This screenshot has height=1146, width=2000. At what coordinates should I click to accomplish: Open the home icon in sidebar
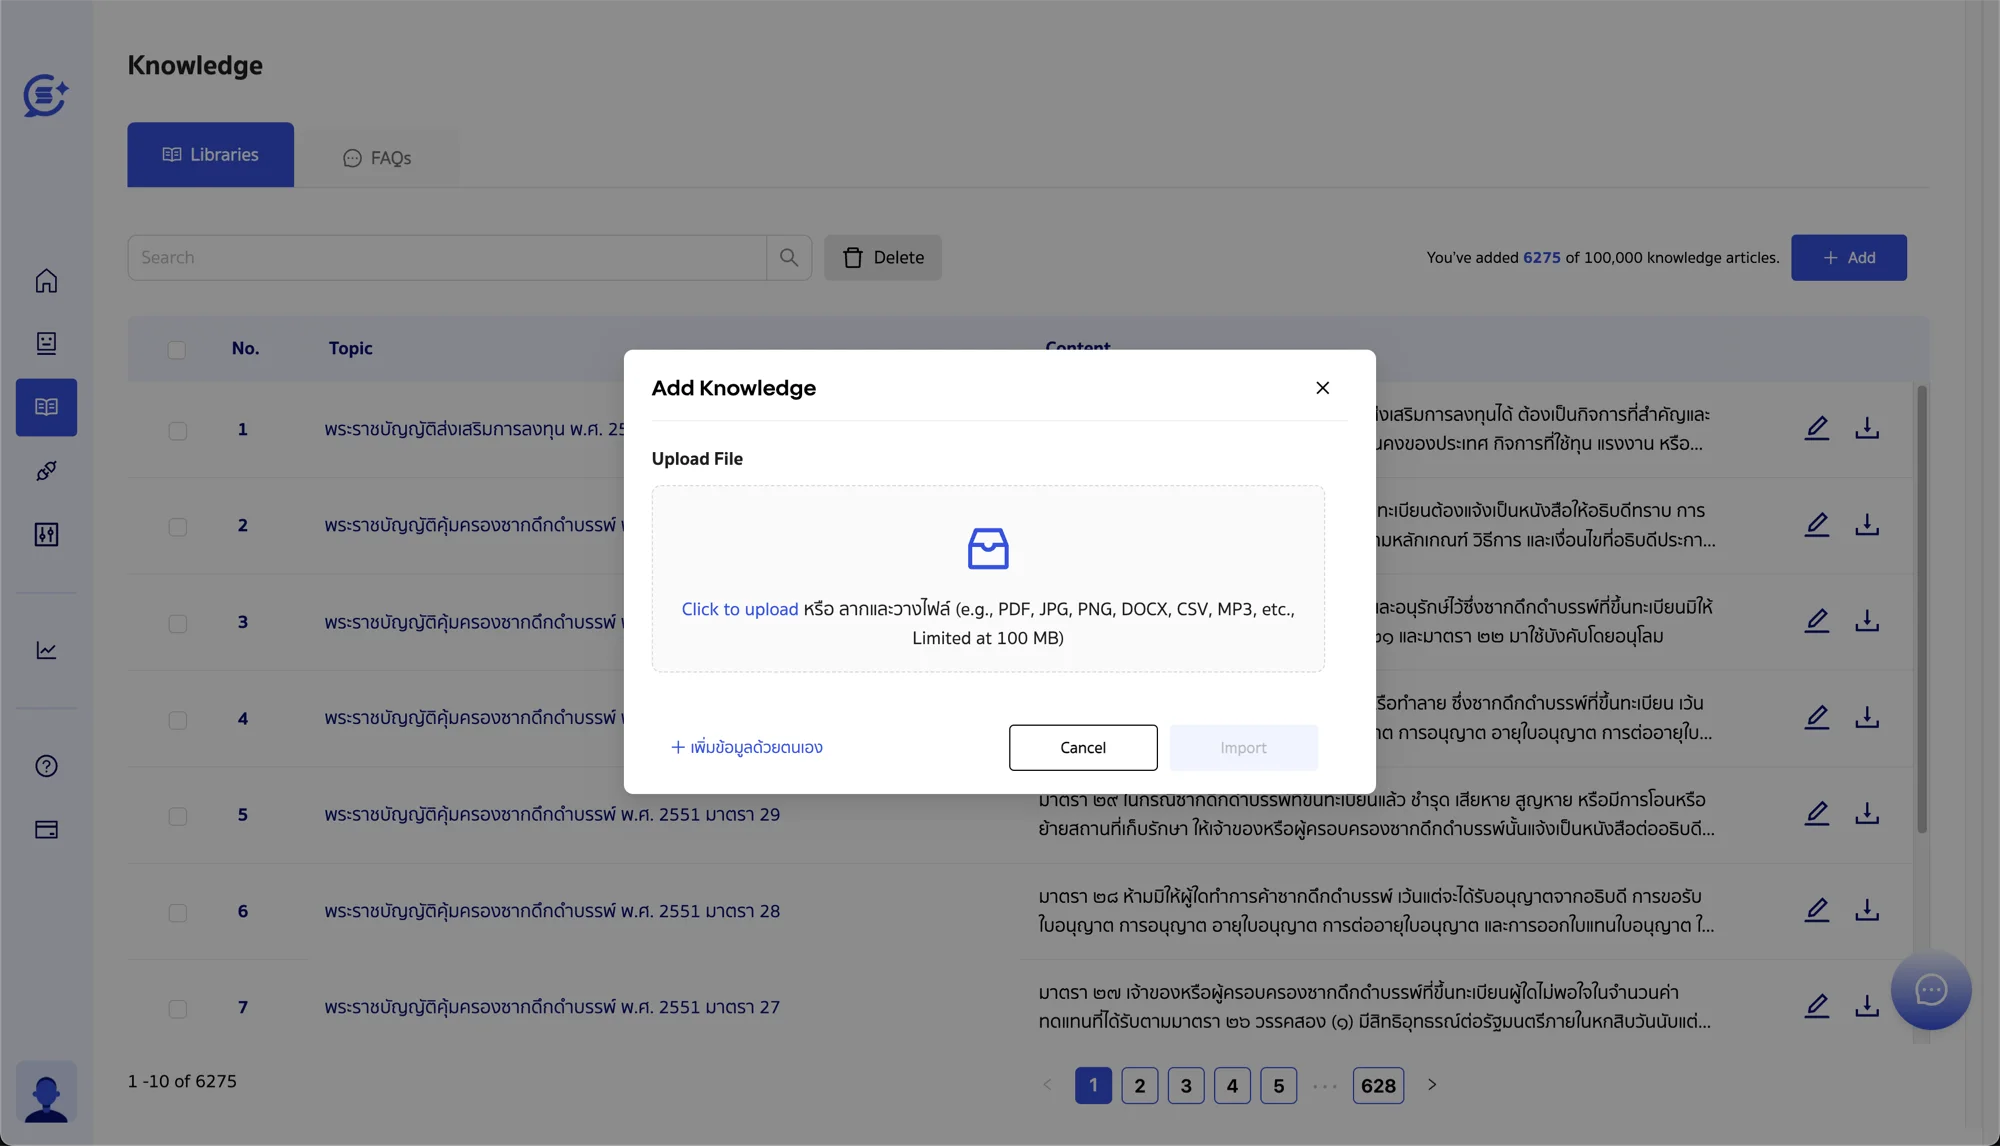click(x=46, y=281)
